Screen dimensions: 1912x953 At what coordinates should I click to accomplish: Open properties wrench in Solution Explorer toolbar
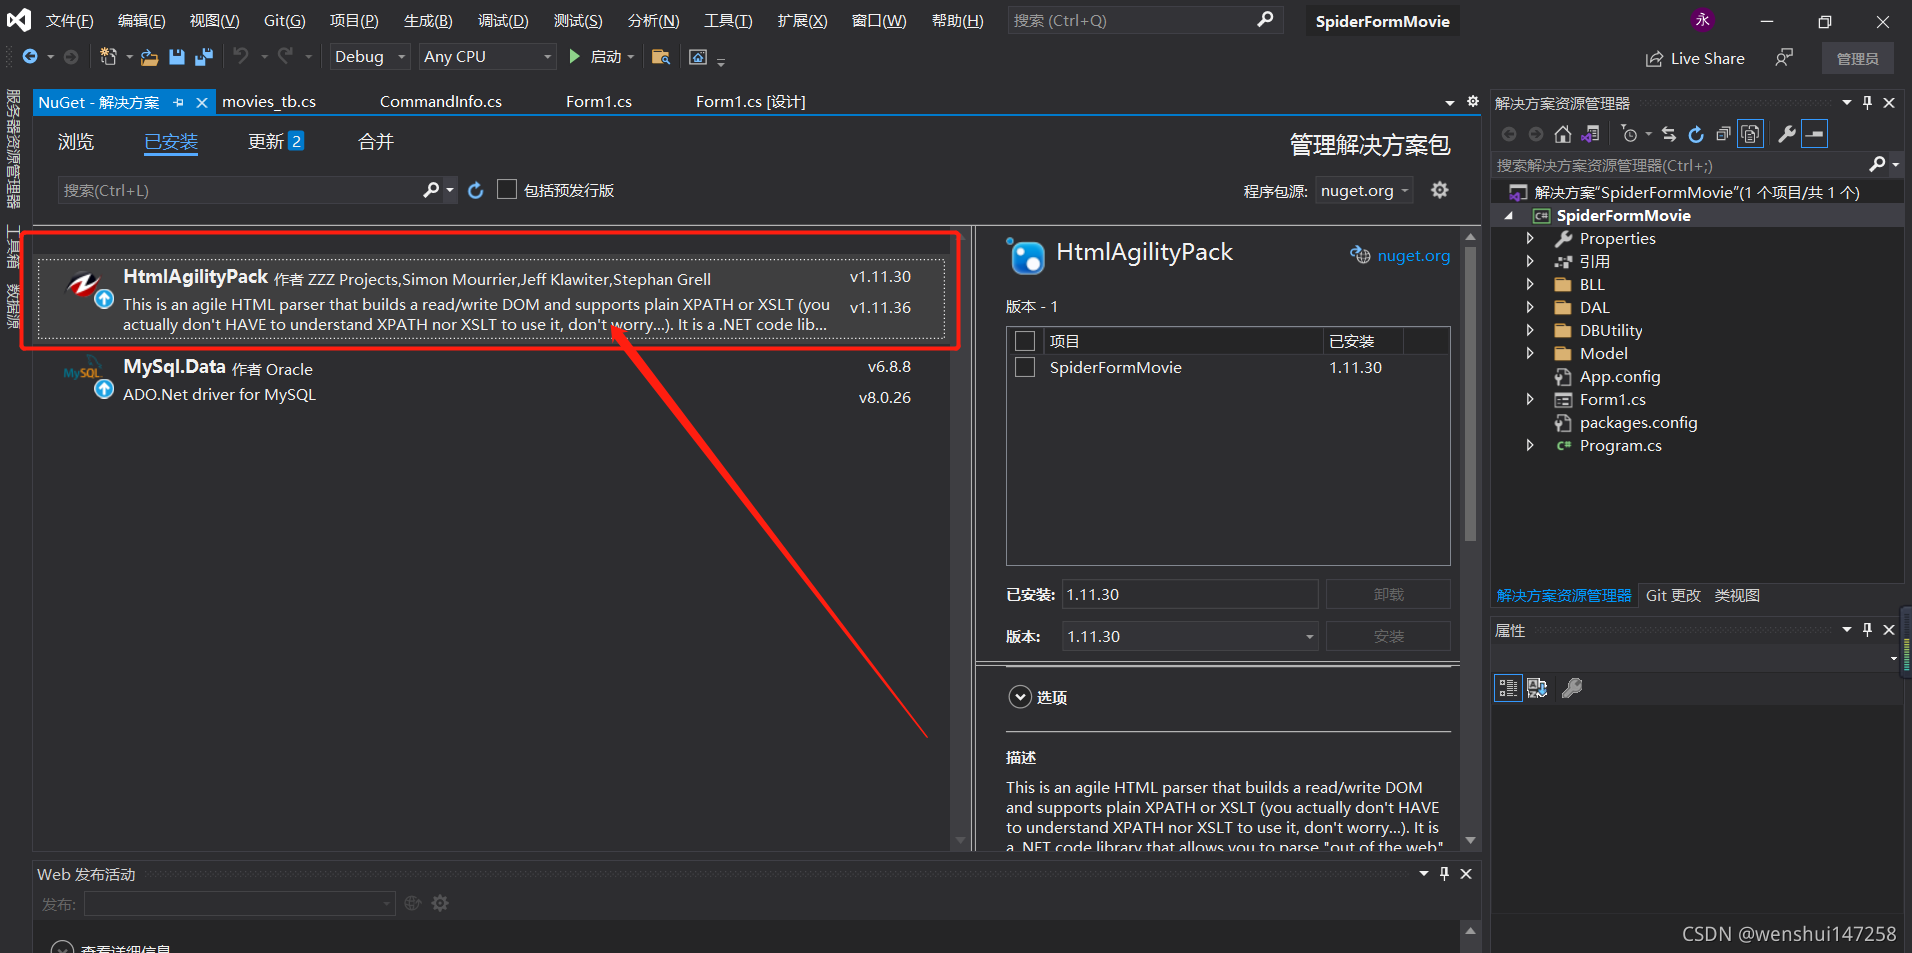tap(1787, 134)
